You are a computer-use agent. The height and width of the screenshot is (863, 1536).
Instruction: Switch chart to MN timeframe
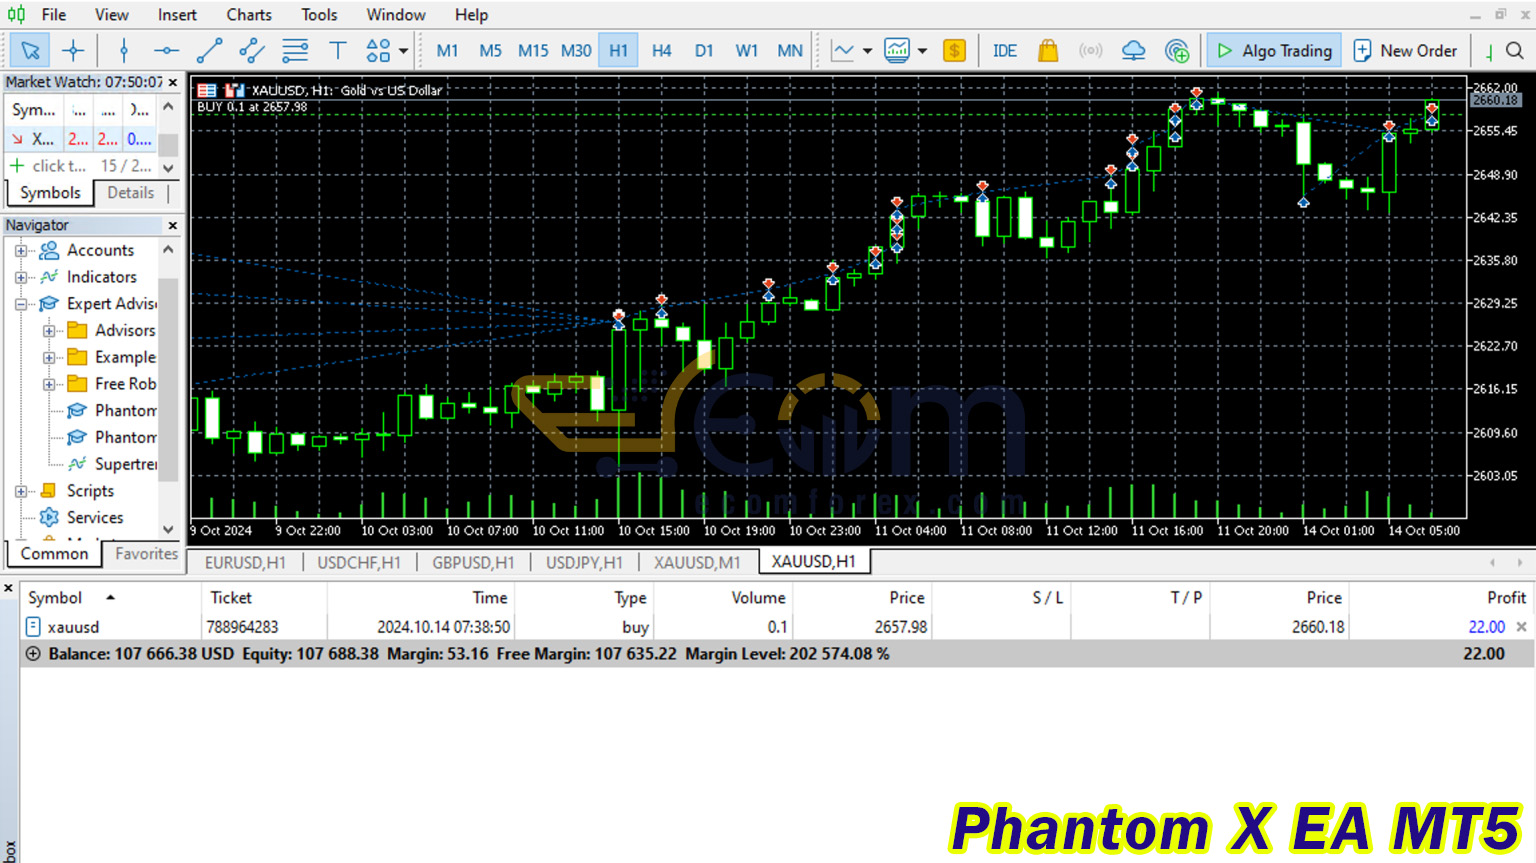click(x=790, y=50)
